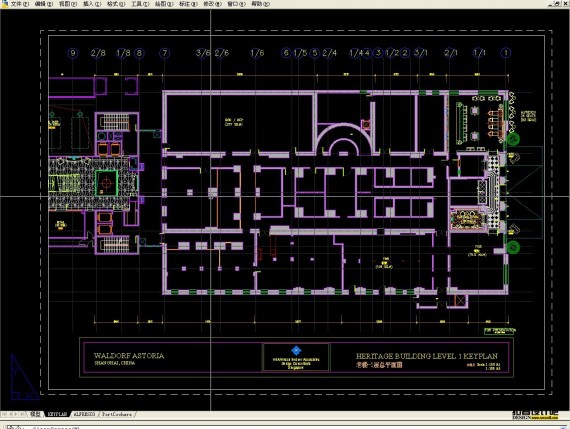Open the 视图(V) View menu
Screen dimensions: 570x429
click(x=68, y=4)
